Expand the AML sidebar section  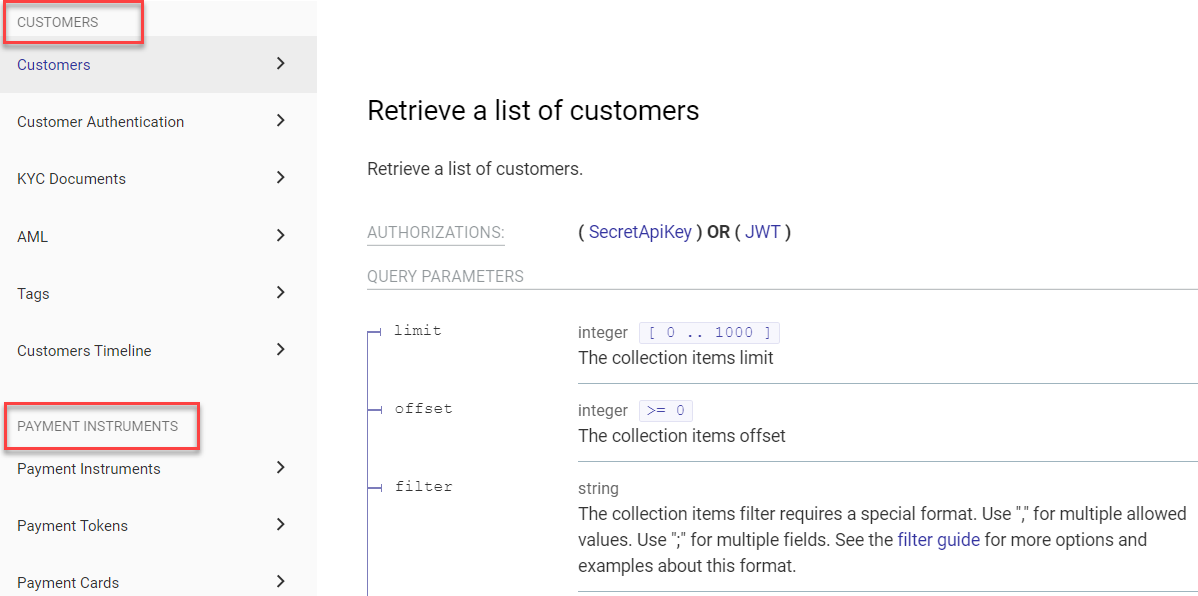(x=31, y=236)
